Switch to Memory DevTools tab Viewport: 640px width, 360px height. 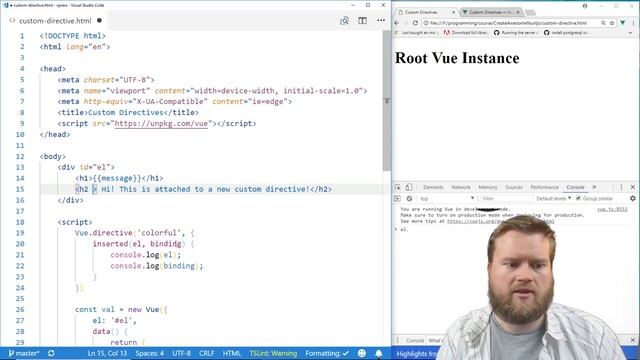tap(488, 187)
